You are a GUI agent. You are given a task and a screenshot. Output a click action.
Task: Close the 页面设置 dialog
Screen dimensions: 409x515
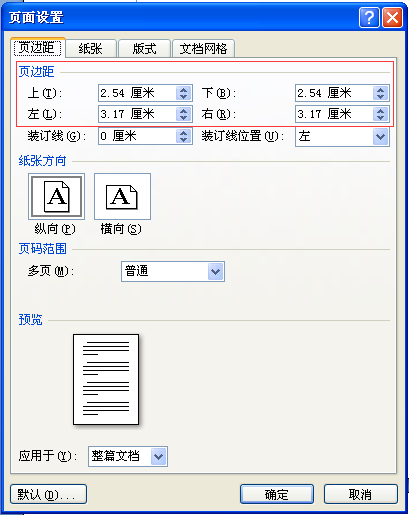(x=392, y=17)
